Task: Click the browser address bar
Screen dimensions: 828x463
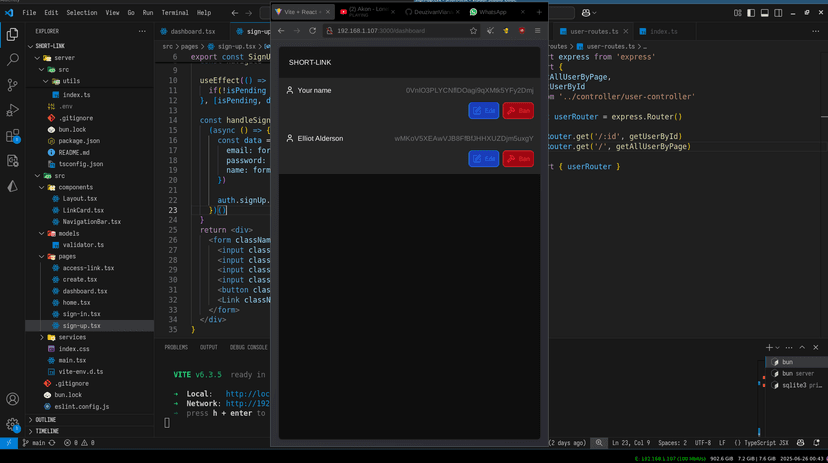Action: (396, 31)
